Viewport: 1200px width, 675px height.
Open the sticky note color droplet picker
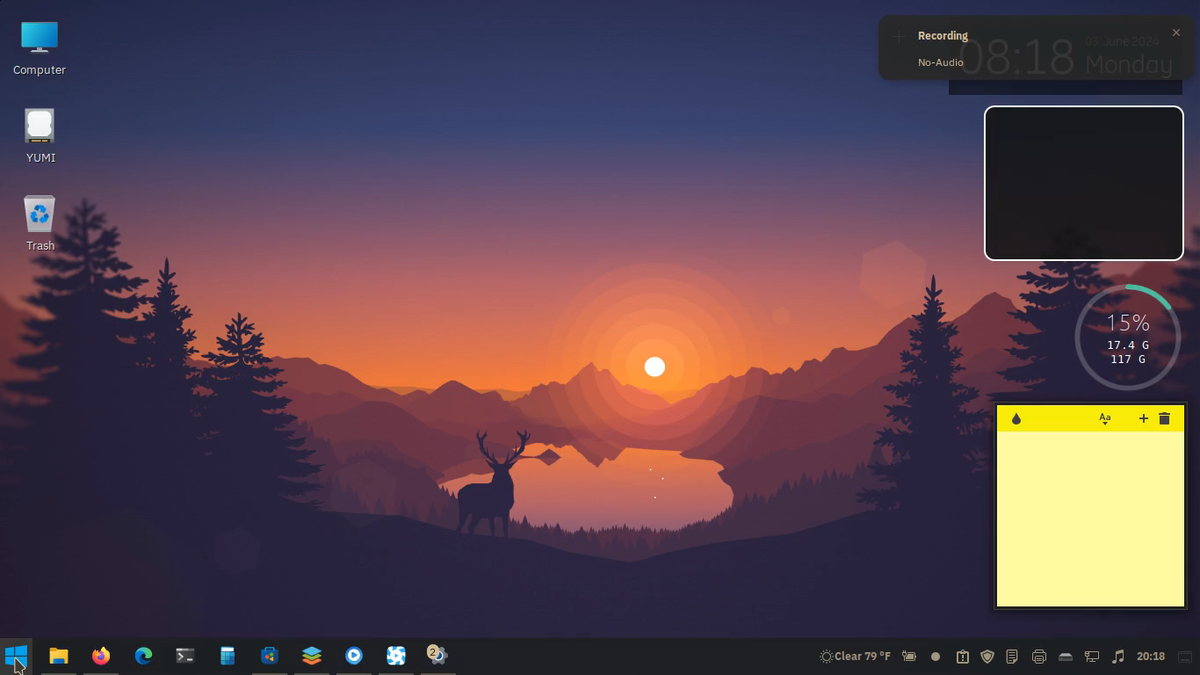1015,419
